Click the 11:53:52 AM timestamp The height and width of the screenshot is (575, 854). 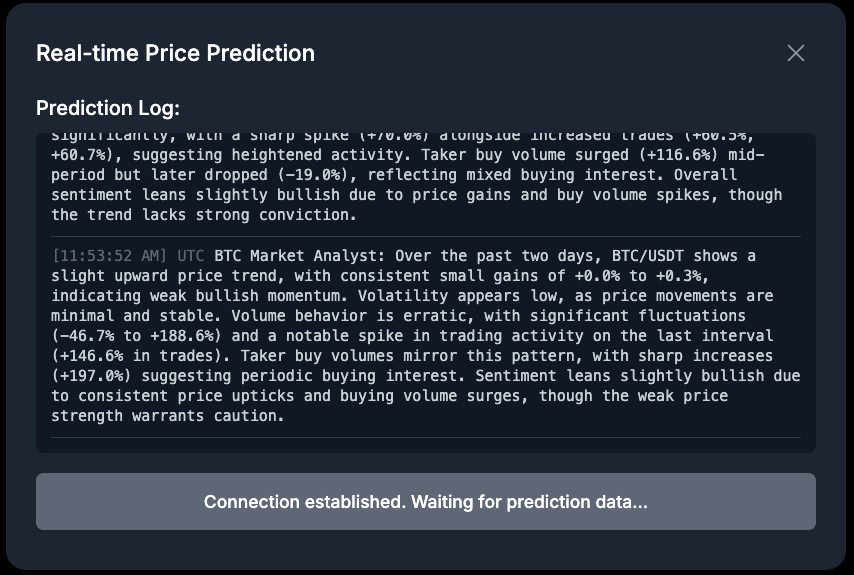(111, 256)
